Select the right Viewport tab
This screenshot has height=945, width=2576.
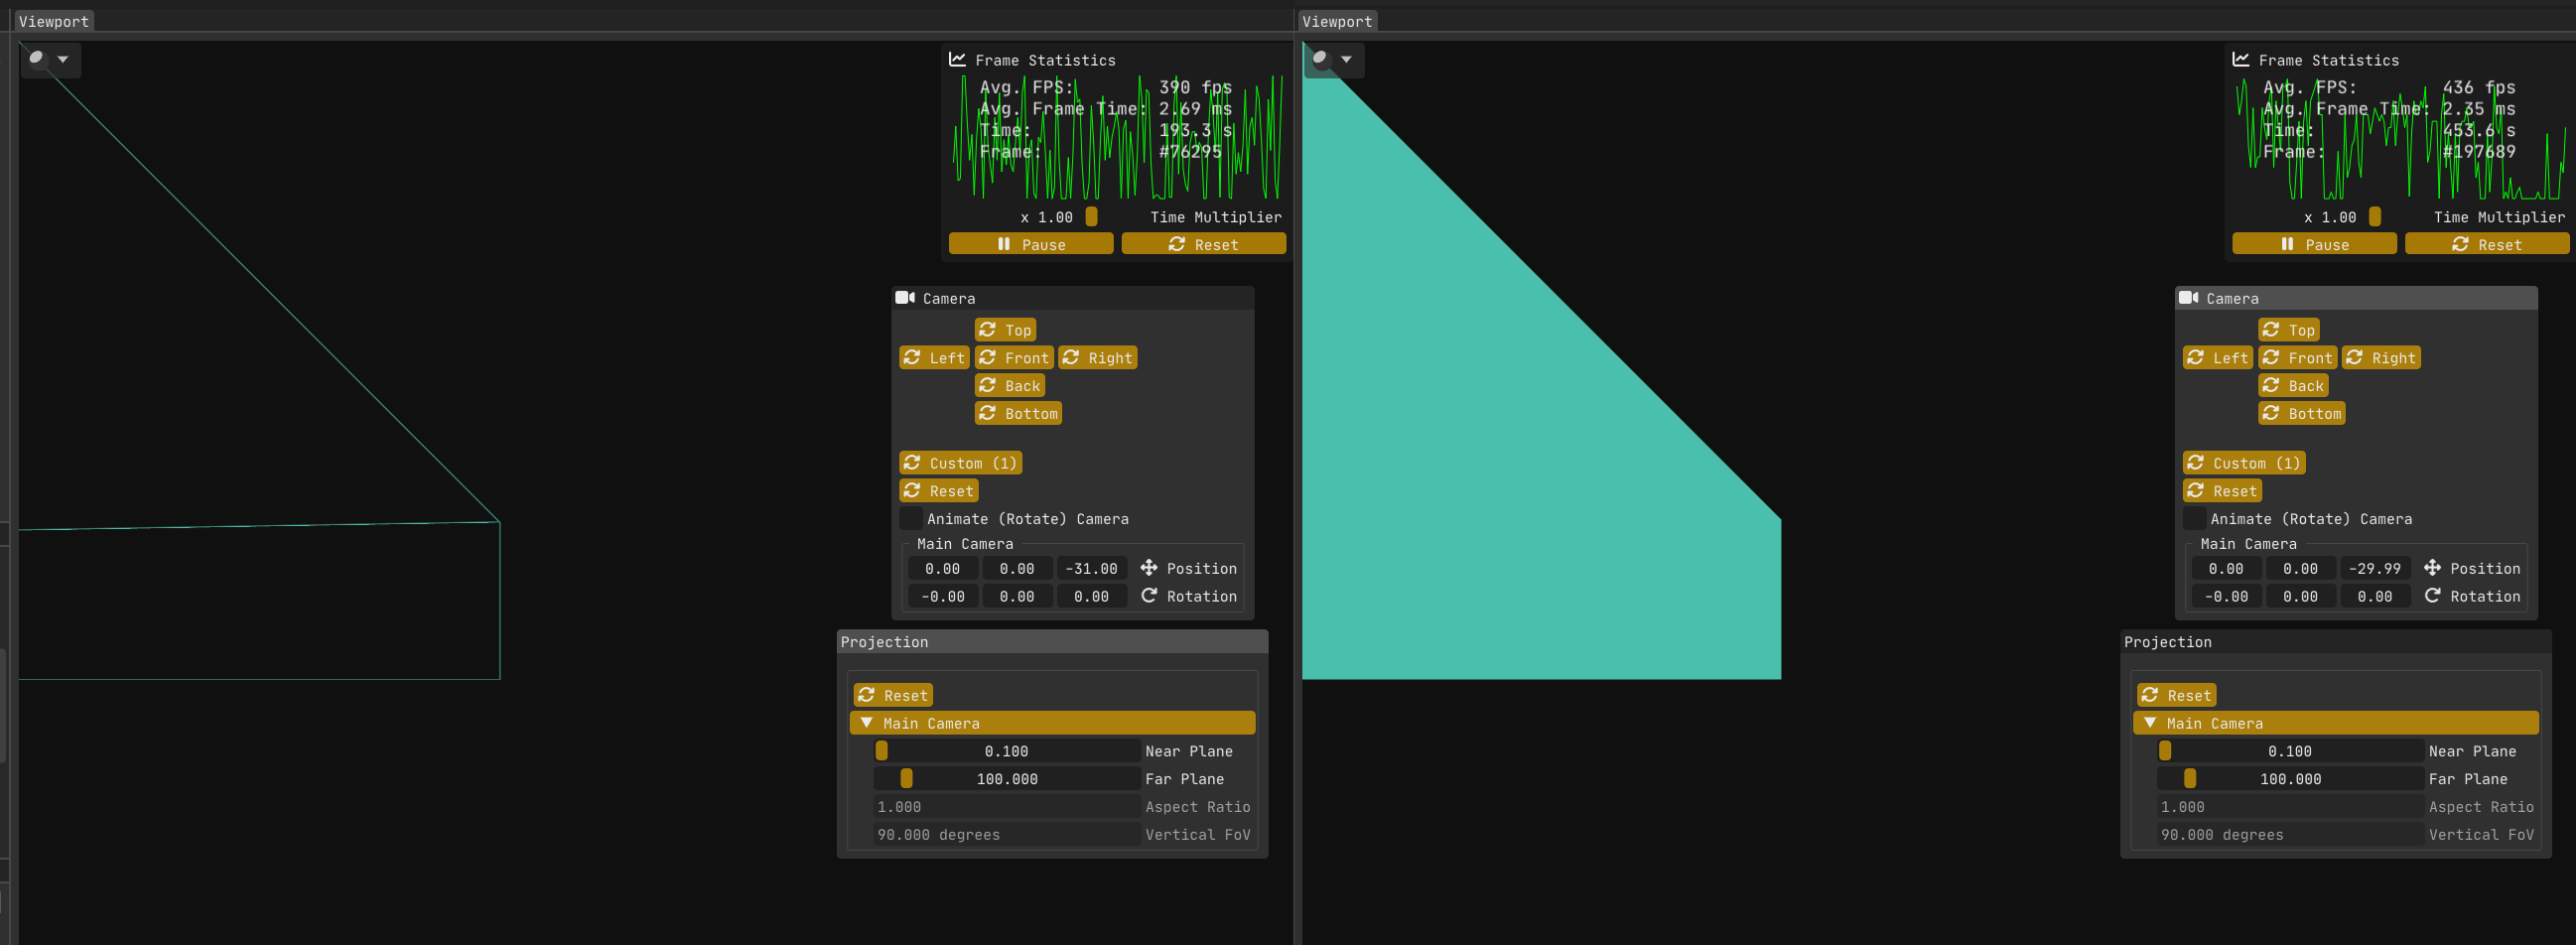click(1337, 21)
